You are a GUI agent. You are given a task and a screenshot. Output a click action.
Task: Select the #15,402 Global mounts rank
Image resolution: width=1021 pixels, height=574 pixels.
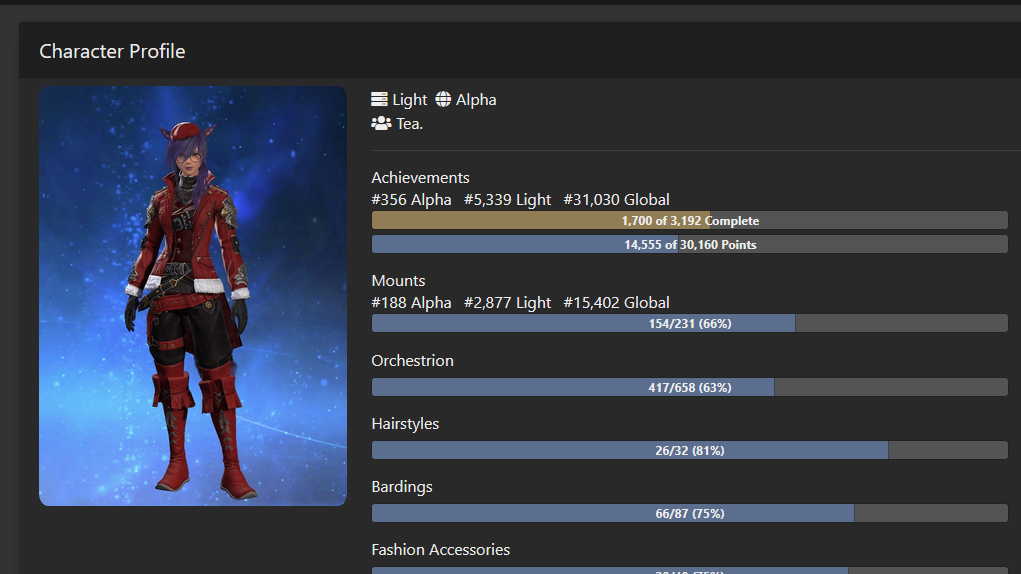(616, 303)
